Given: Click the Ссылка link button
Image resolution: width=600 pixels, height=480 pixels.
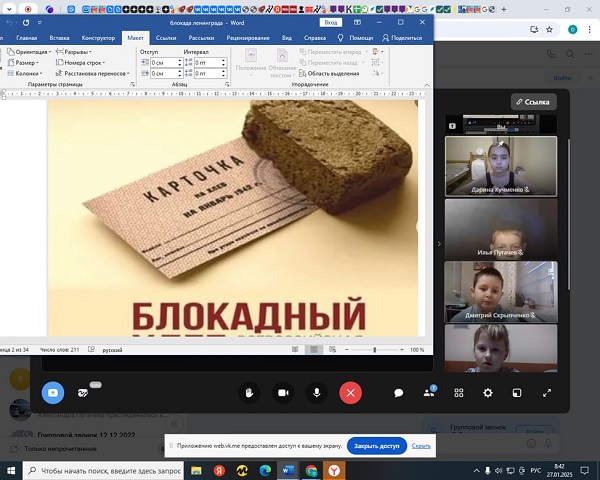Looking at the screenshot, I should 533,102.
